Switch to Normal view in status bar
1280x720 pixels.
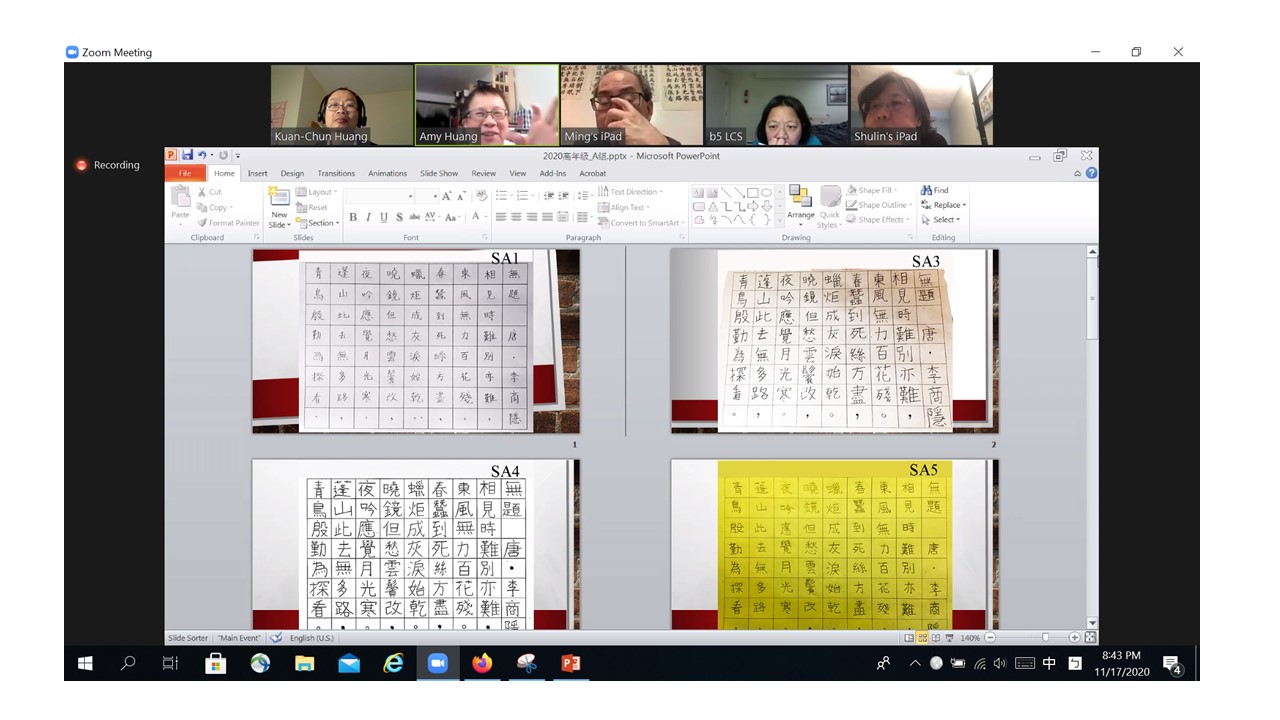tap(909, 638)
